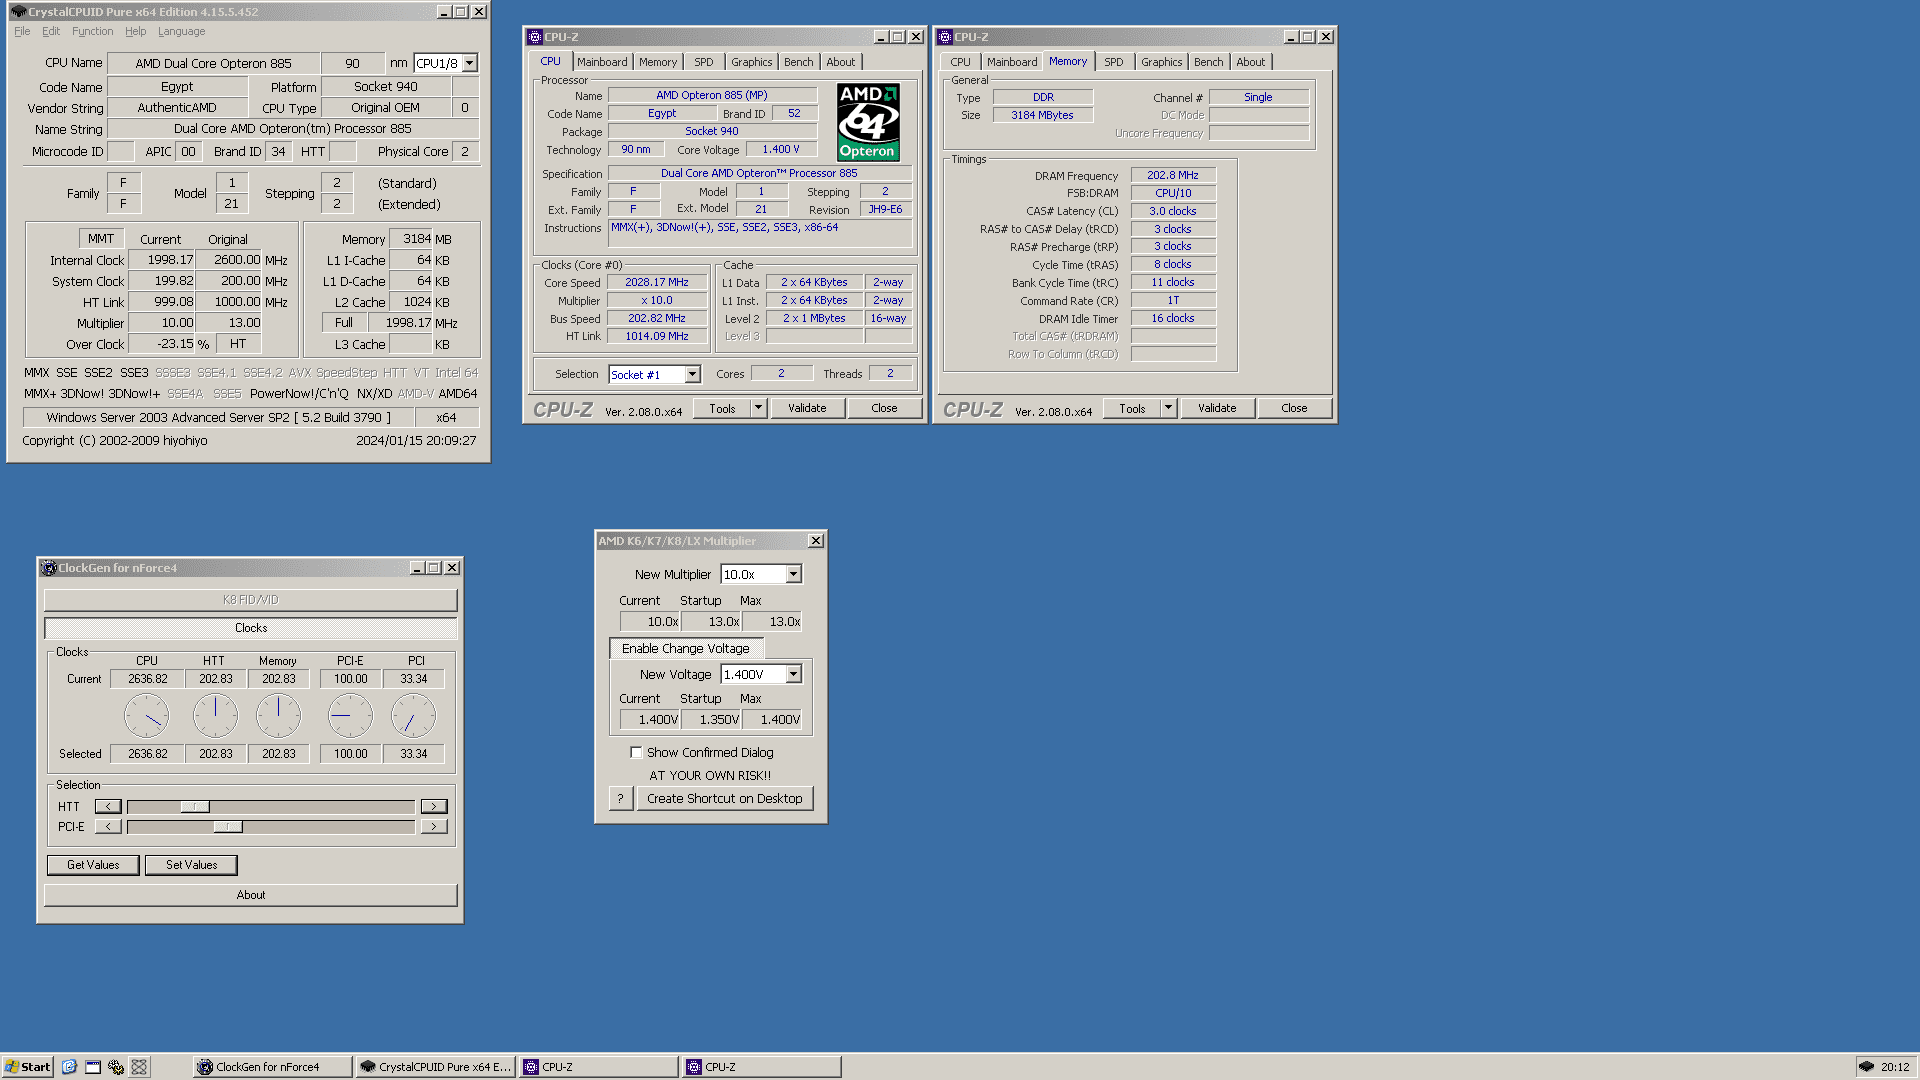
Task: Toggle Enable Change Voltage button
Action: click(x=686, y=648)
